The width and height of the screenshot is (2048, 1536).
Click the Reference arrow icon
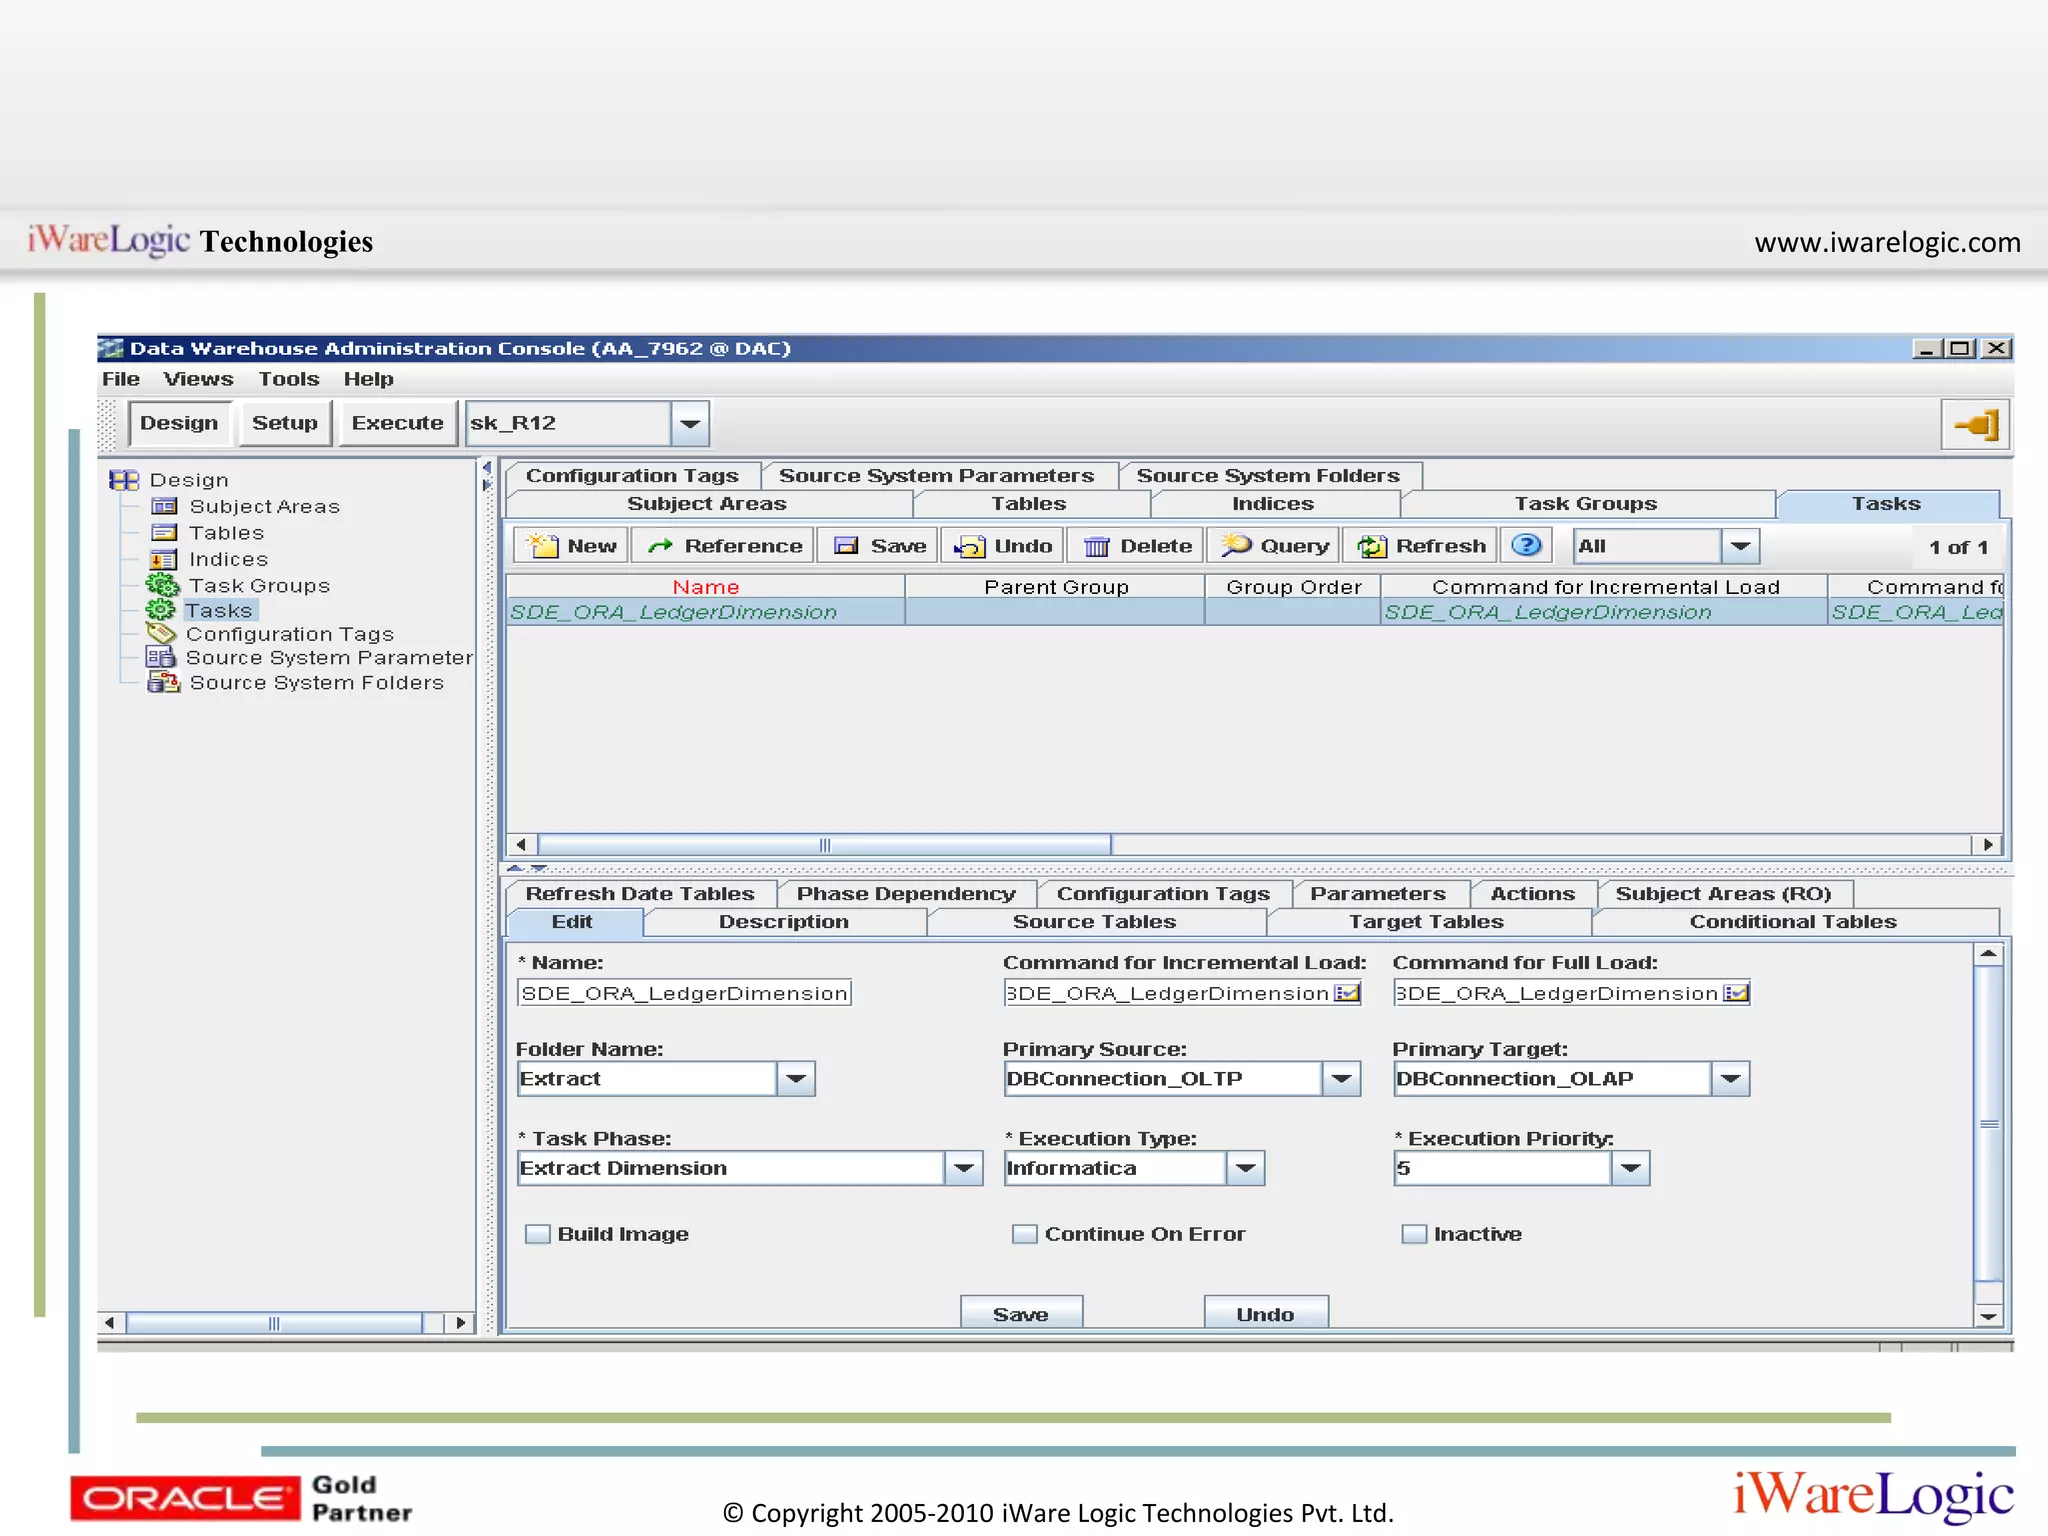coord(659,546)
